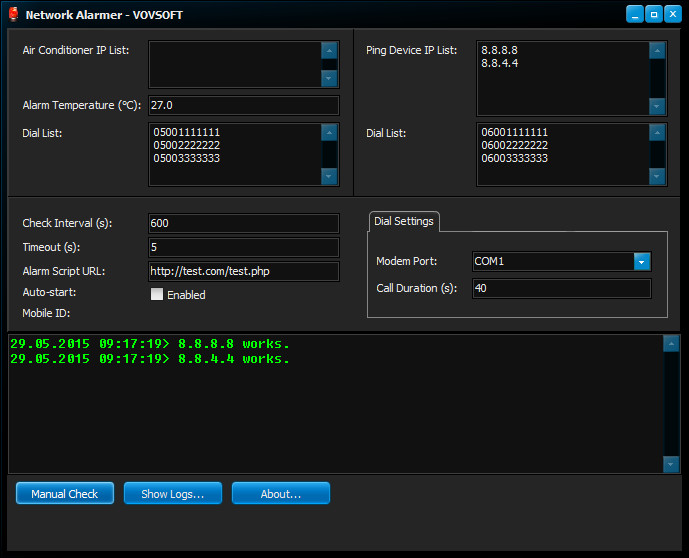
Task: Select the Dial Settings tab
Action: (x=404, y=221)
